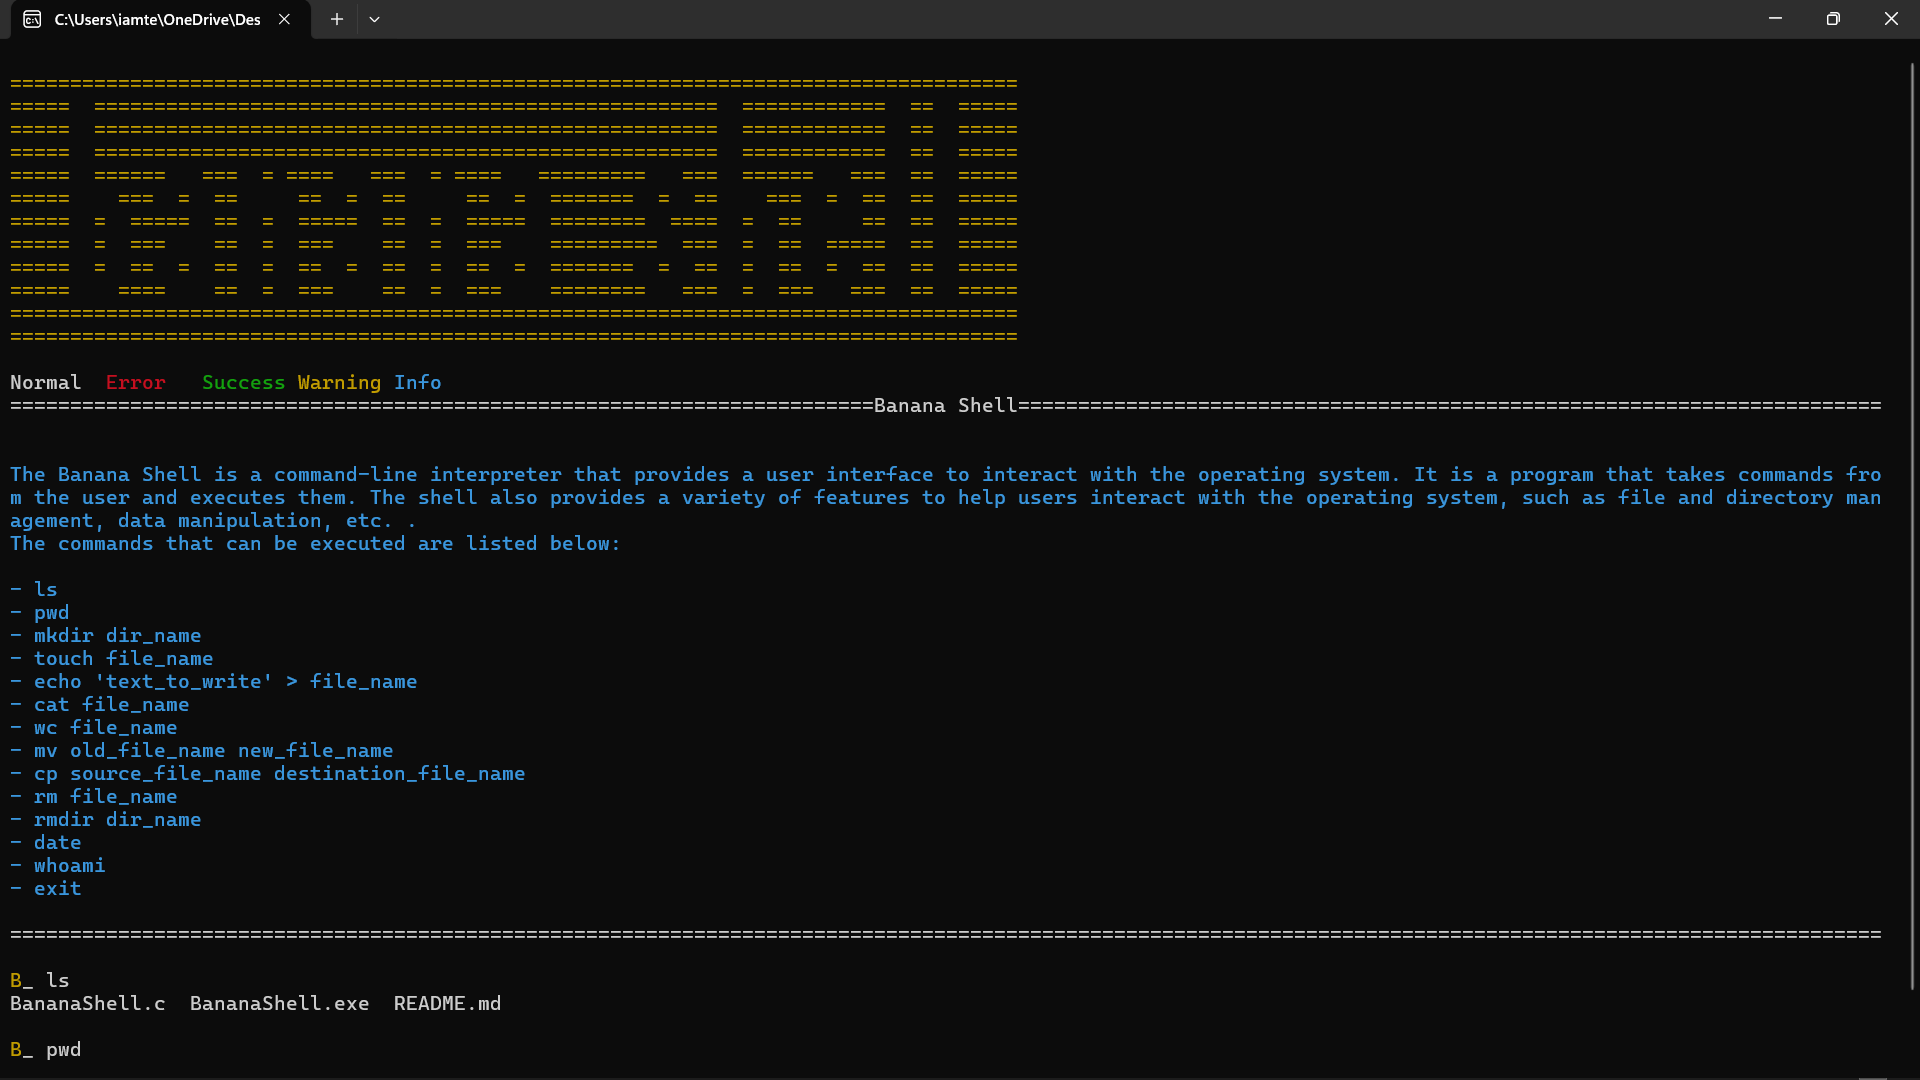Click the 'mkdir dir_name' command entry

117,635
